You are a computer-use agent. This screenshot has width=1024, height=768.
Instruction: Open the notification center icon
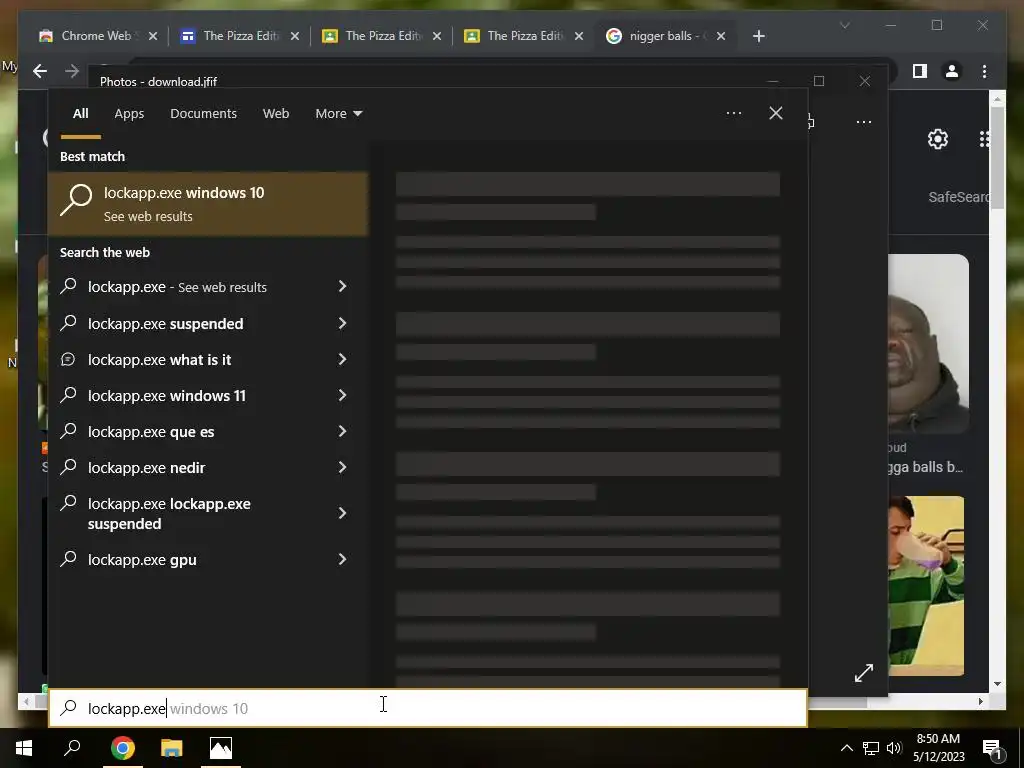click(x=993, y=748)
